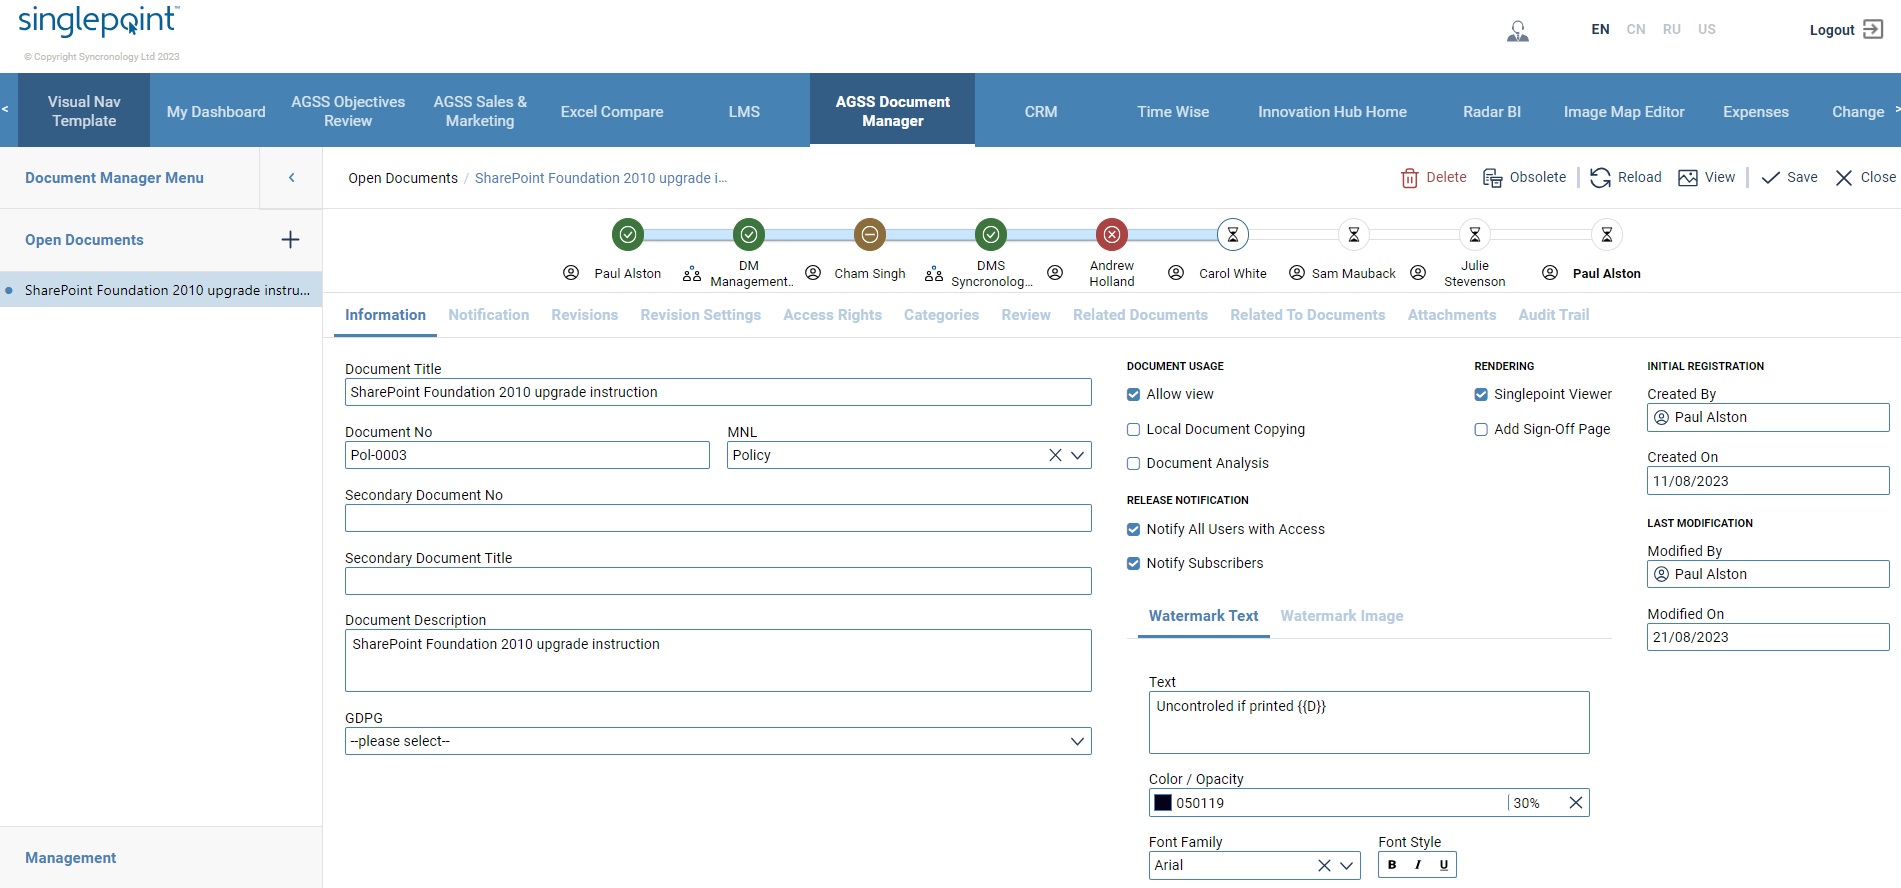Click the Document Title input field
1901x888 pixels.
point(718,392)
